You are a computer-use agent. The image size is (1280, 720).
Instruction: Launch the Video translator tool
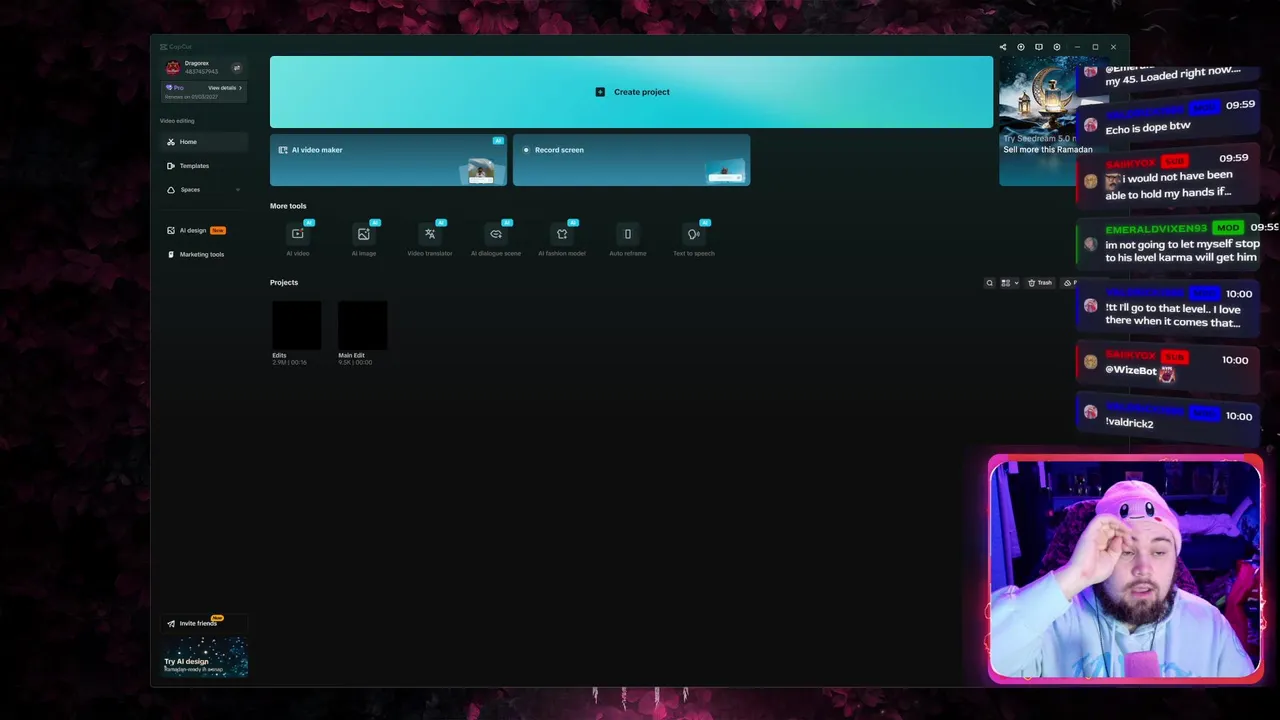coord(430,239)
